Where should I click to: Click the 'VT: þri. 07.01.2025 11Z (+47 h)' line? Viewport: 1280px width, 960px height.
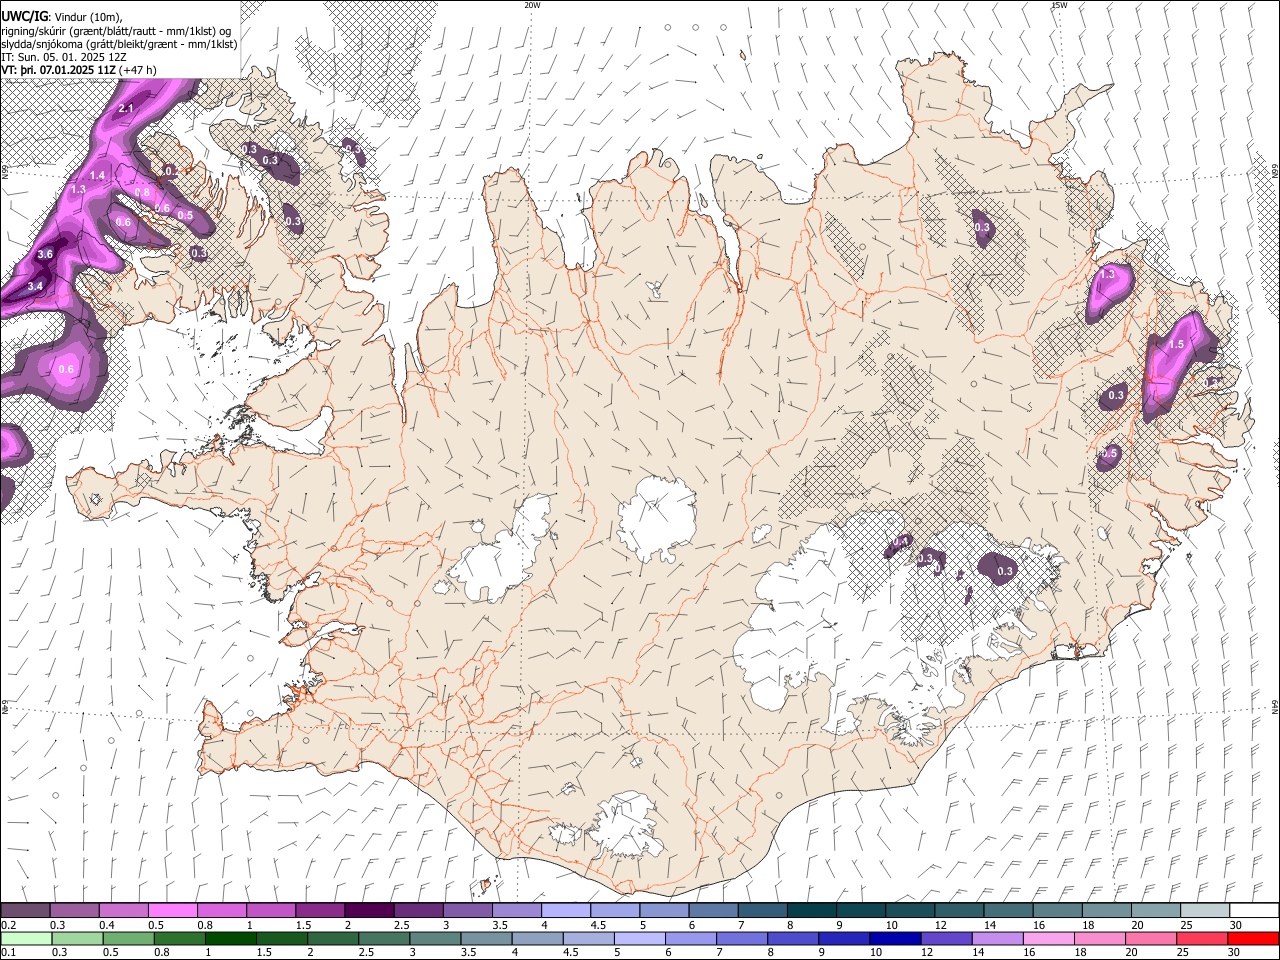pos(79,70)
